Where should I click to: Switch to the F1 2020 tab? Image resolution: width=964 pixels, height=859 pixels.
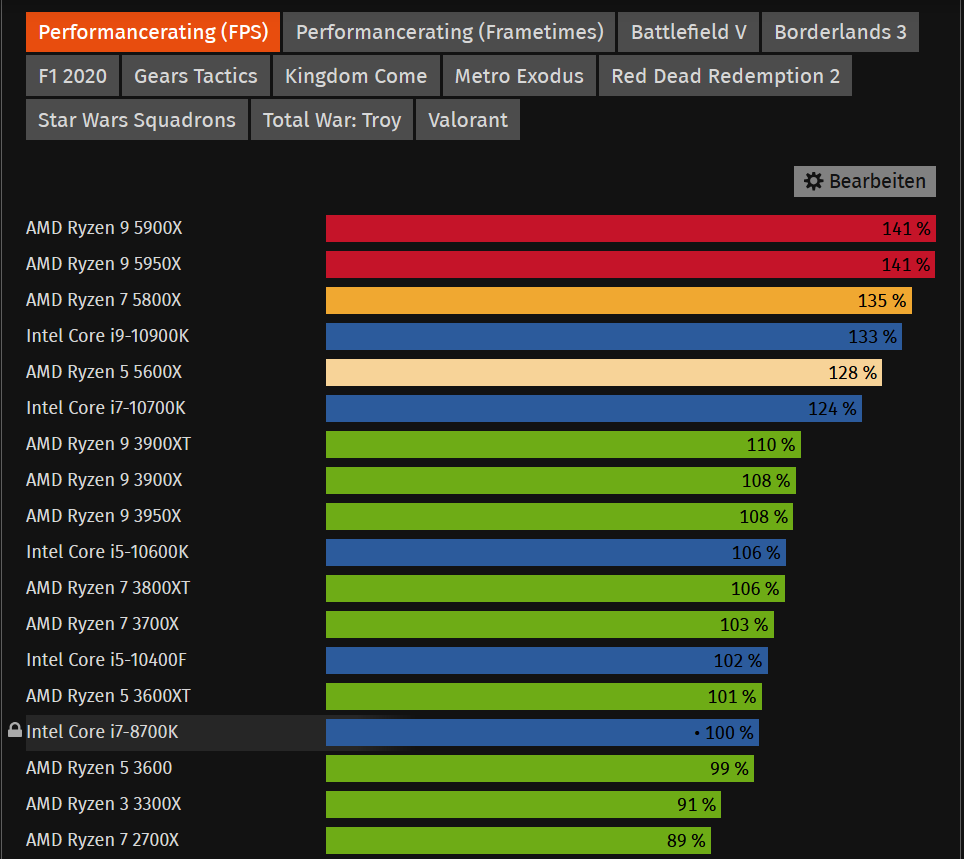pos(73,76)
